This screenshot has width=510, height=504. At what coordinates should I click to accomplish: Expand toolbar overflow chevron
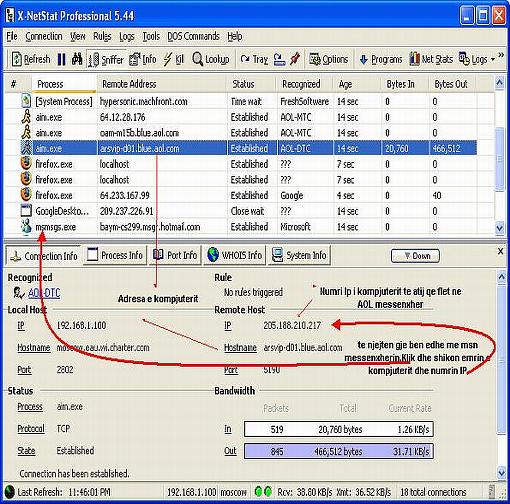tap(501, 55)
